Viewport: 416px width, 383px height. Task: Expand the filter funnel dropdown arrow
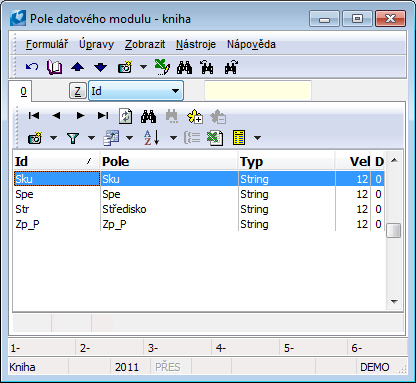(x=91, y=138)
